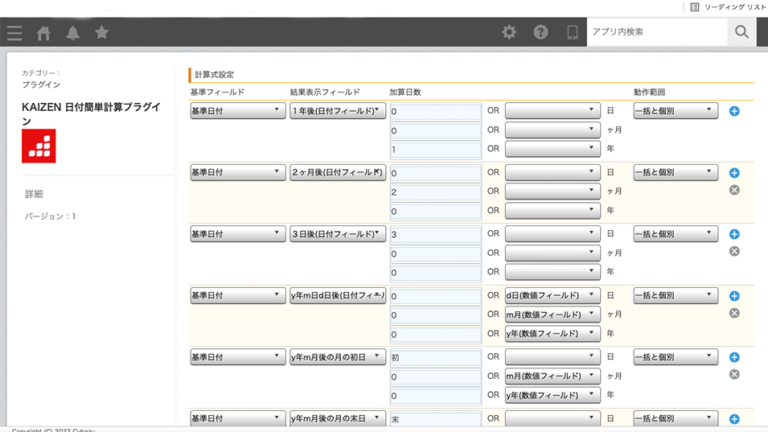This screenshot has height=432, width=768.
Task: Click the 3日後 row's day input containing 3
Action: tap(435, 234)
